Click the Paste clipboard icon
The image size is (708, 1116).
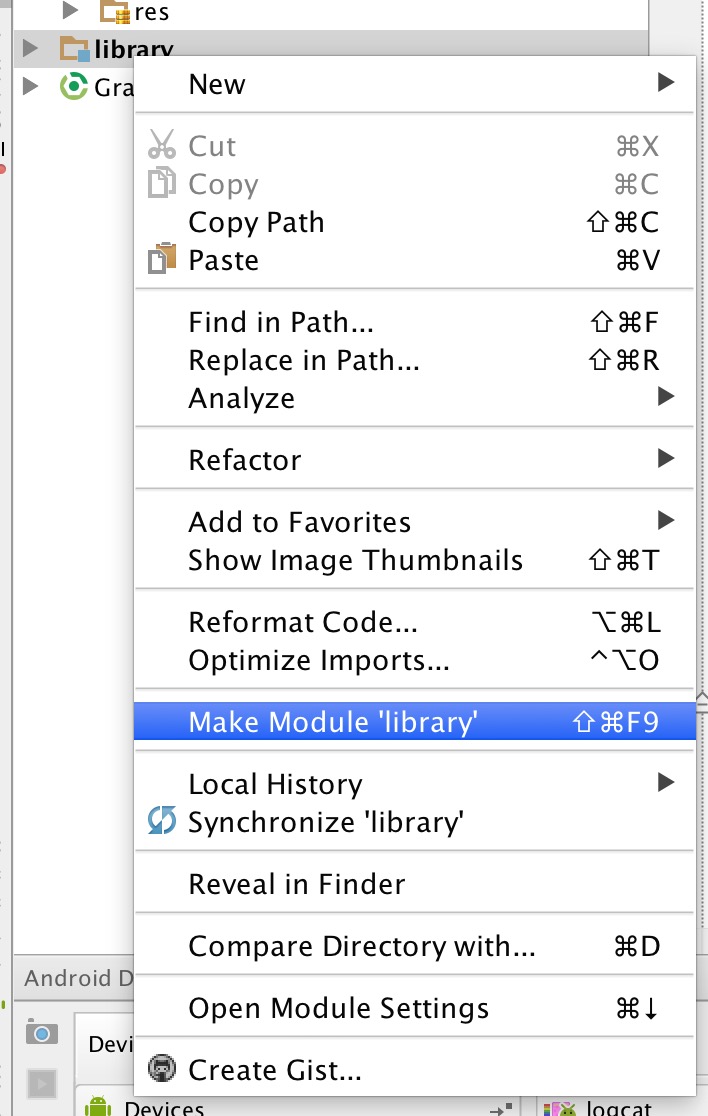tap(162, 259)
